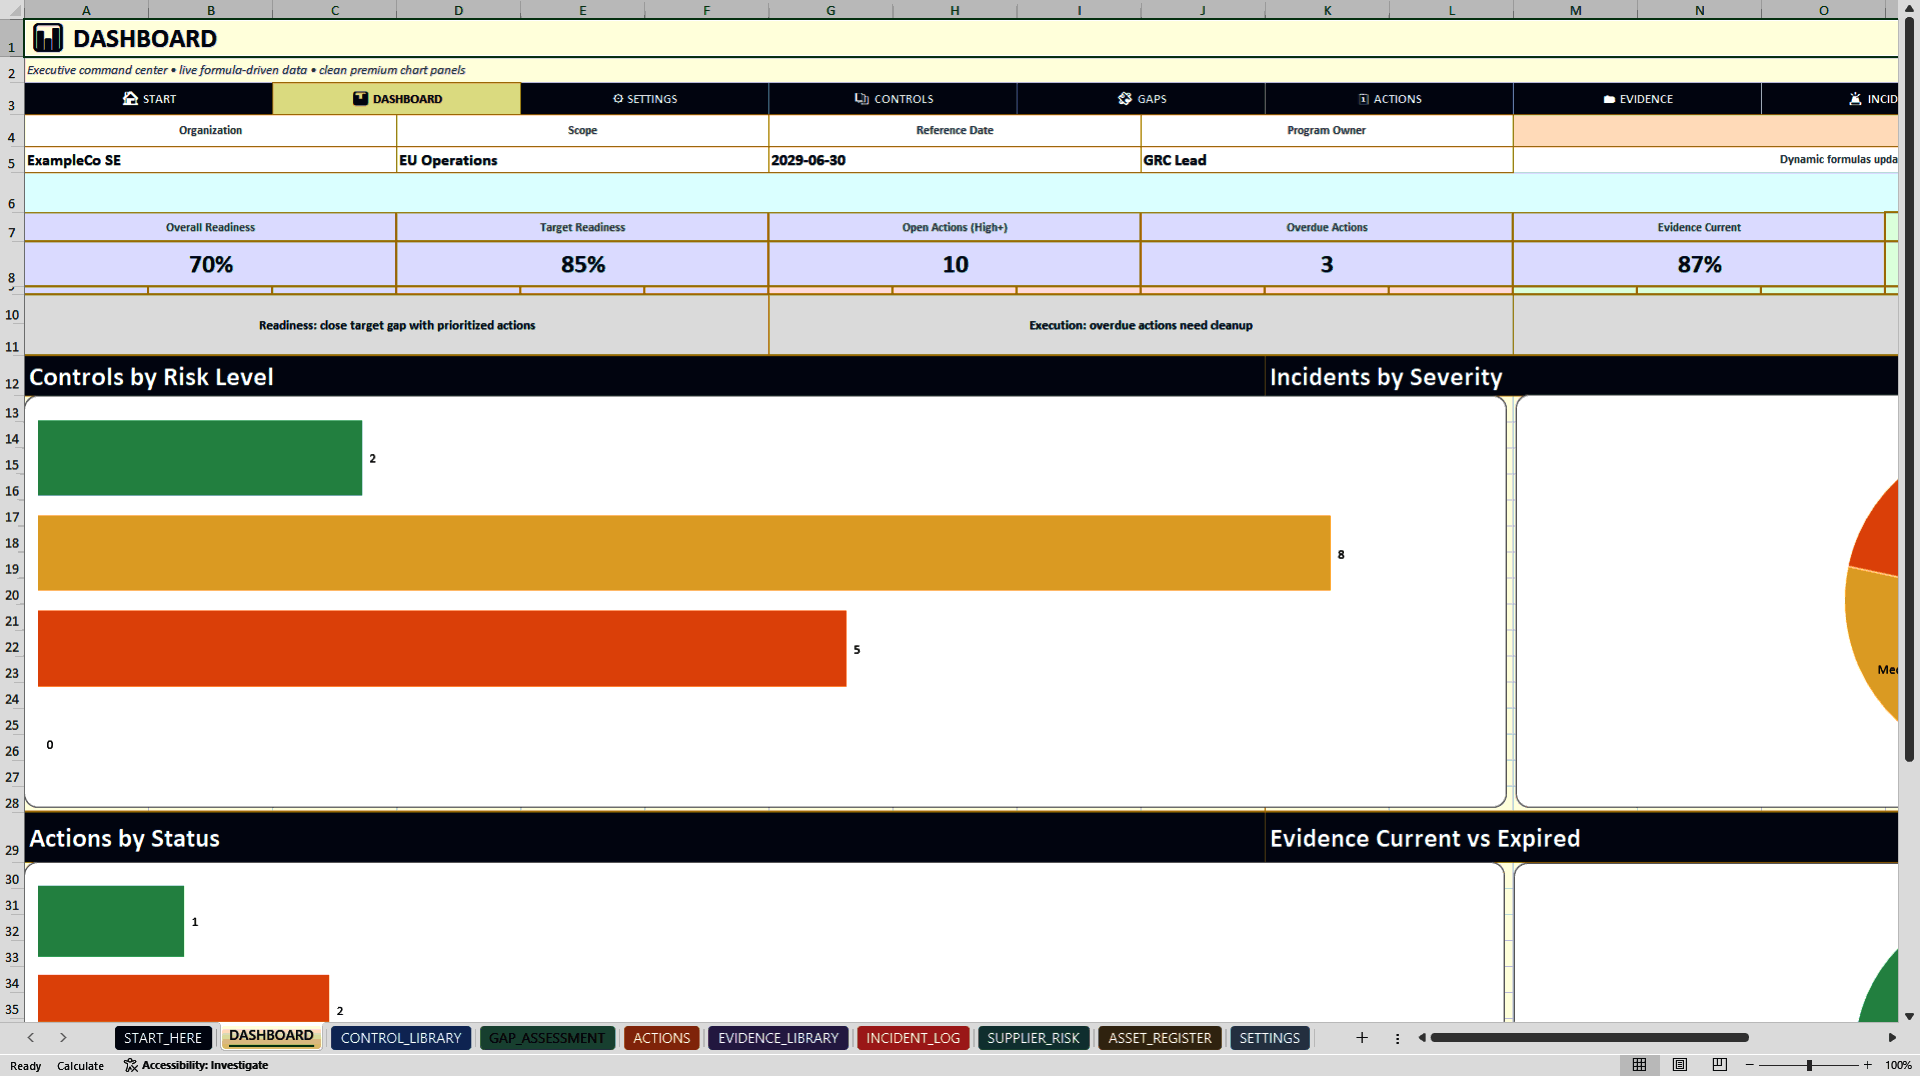
Task: Select the GRC Lead cell
Action: coord(1326,160)
